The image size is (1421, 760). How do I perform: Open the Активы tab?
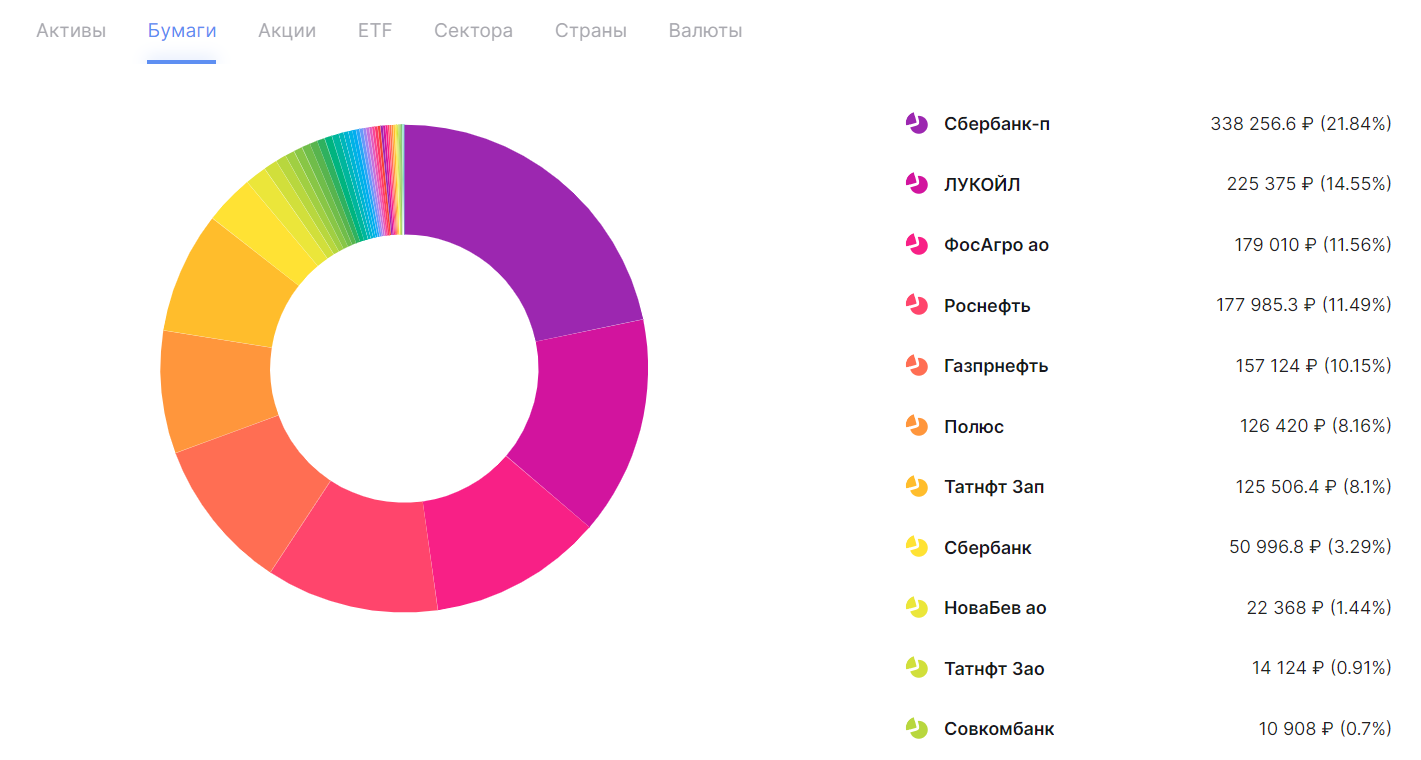coord(71,31)
